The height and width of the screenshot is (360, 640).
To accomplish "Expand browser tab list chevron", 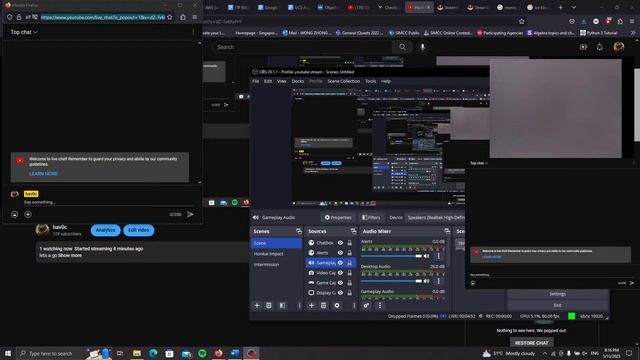I will tap(574, 7).
